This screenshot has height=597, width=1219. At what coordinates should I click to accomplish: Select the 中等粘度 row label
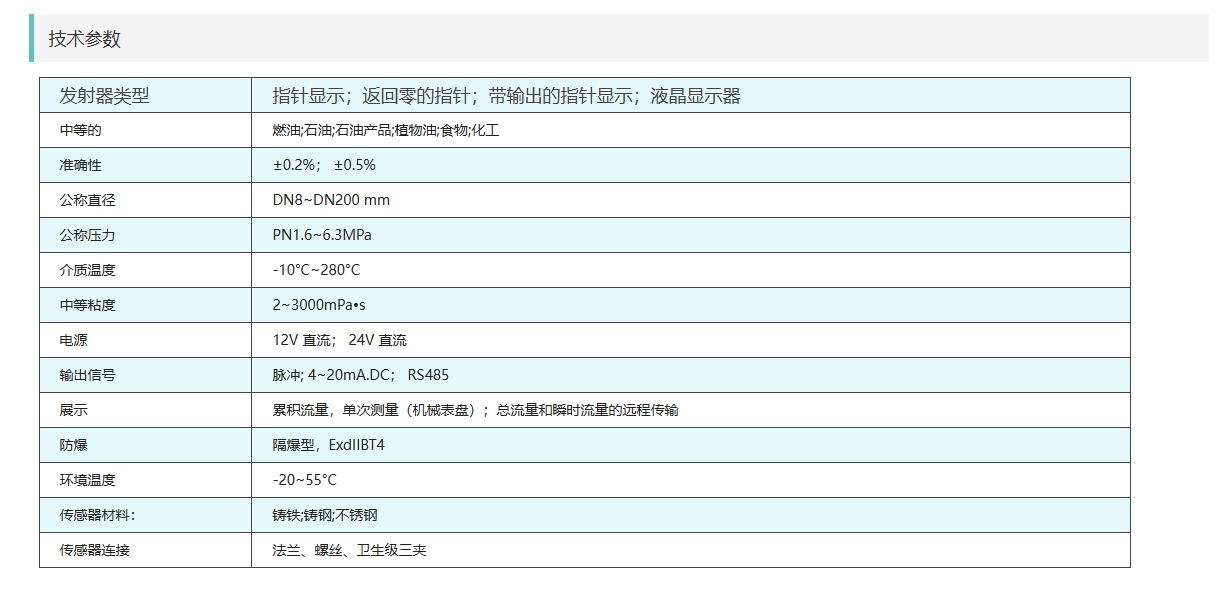(87, 305)
